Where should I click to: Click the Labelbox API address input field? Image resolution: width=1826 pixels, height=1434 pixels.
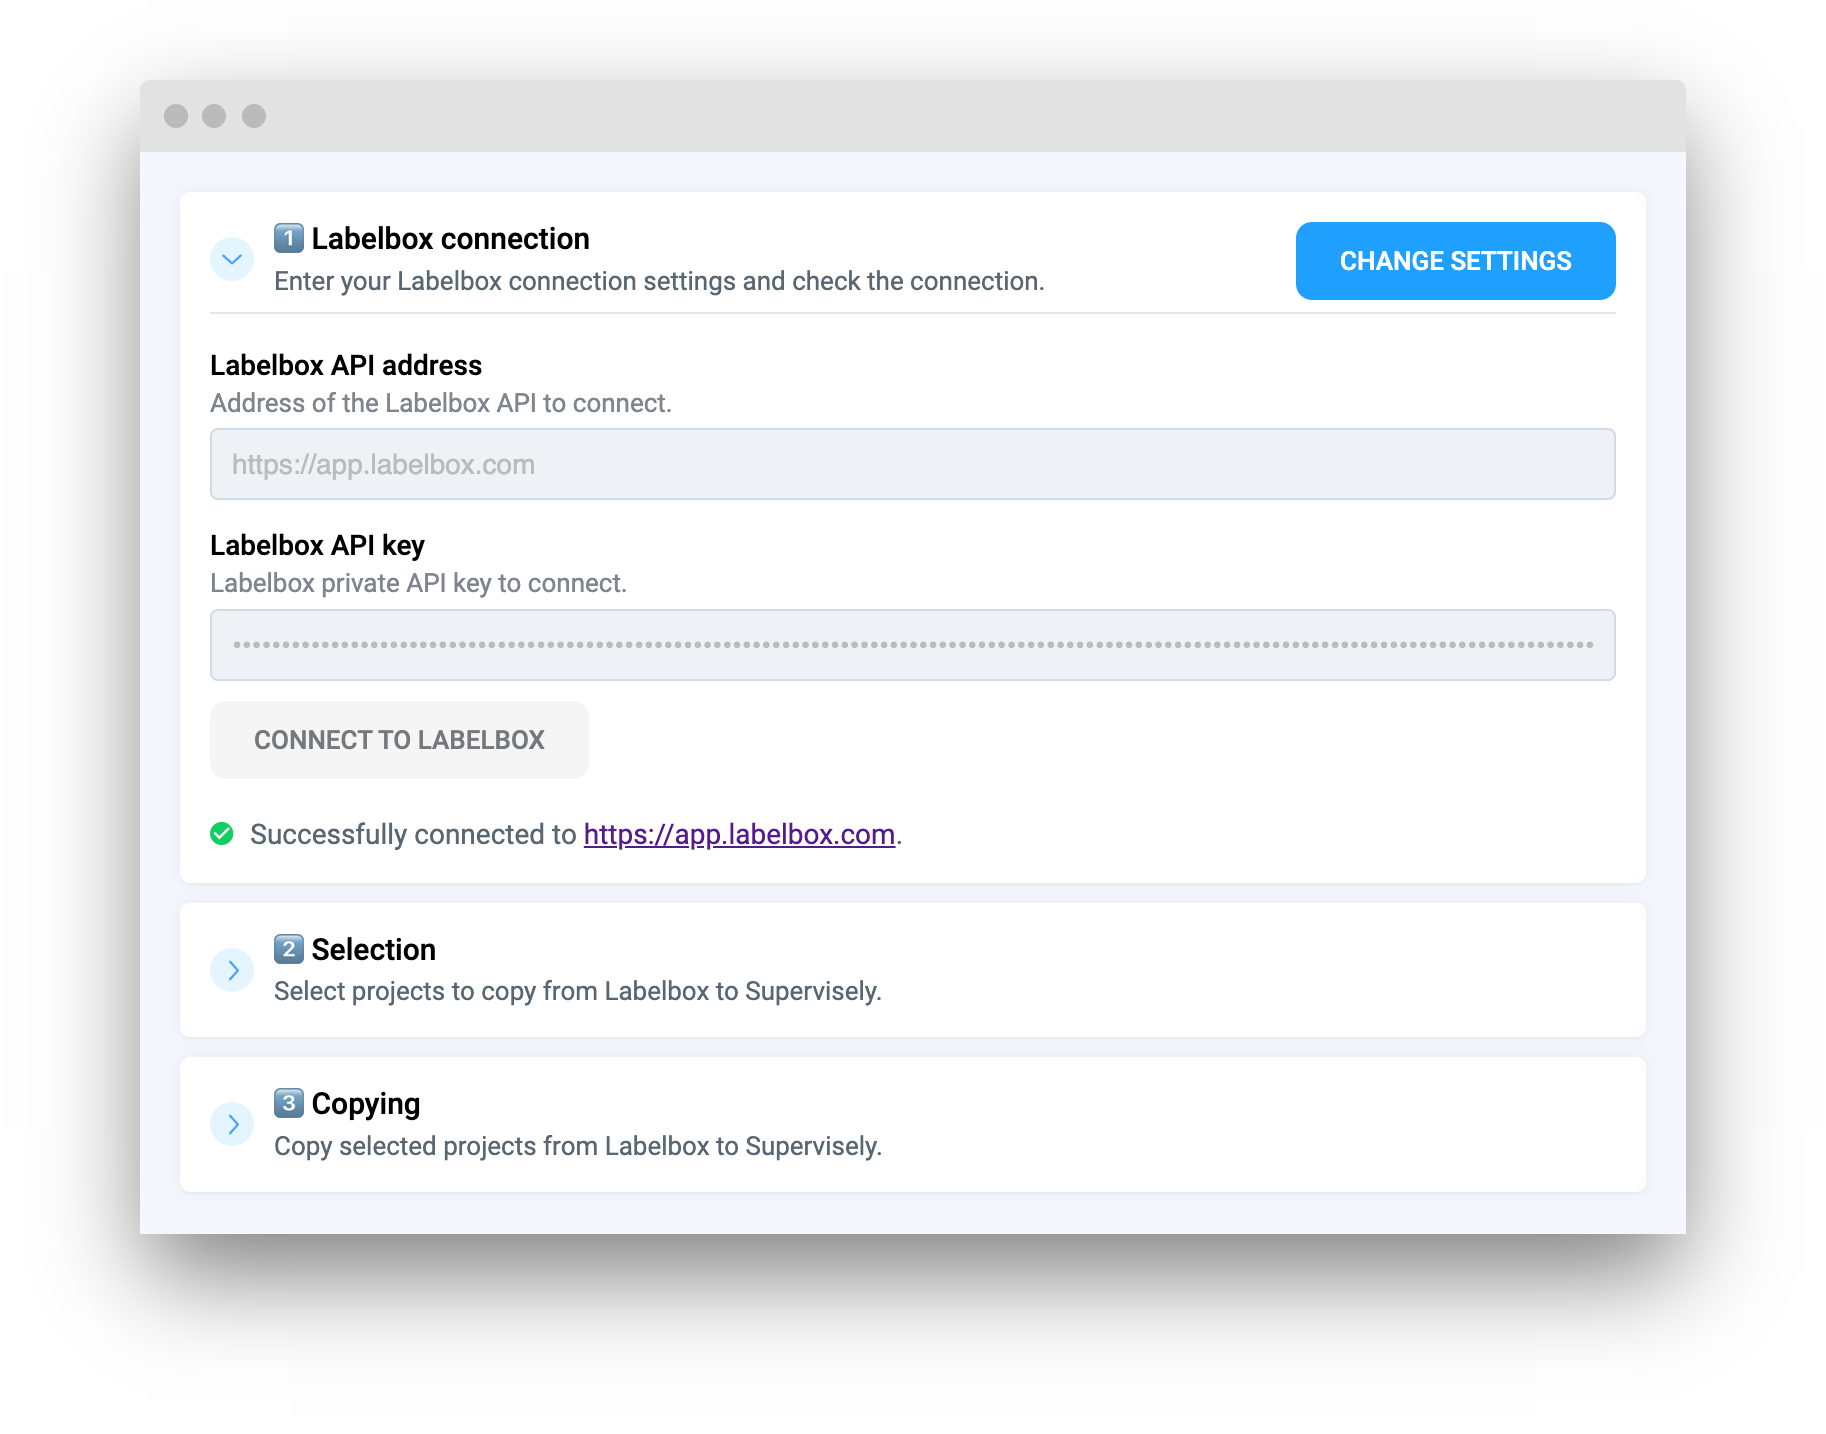[x=912, y=463]
